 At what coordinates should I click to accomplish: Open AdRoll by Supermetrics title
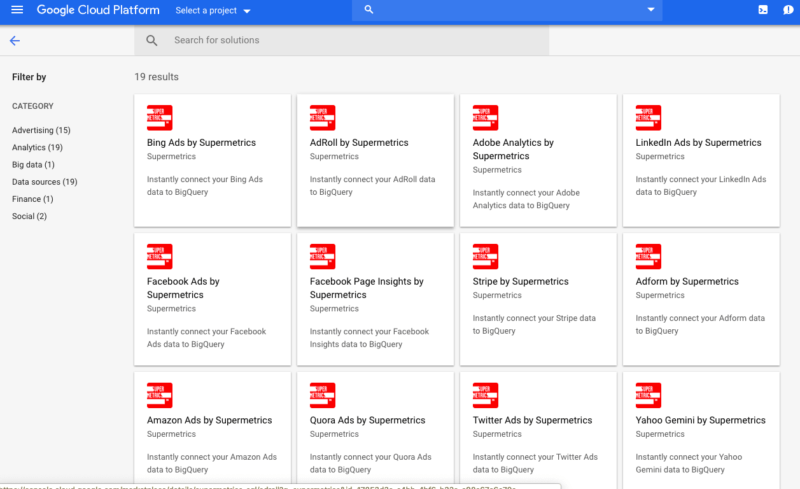click(x=359, y=143)
